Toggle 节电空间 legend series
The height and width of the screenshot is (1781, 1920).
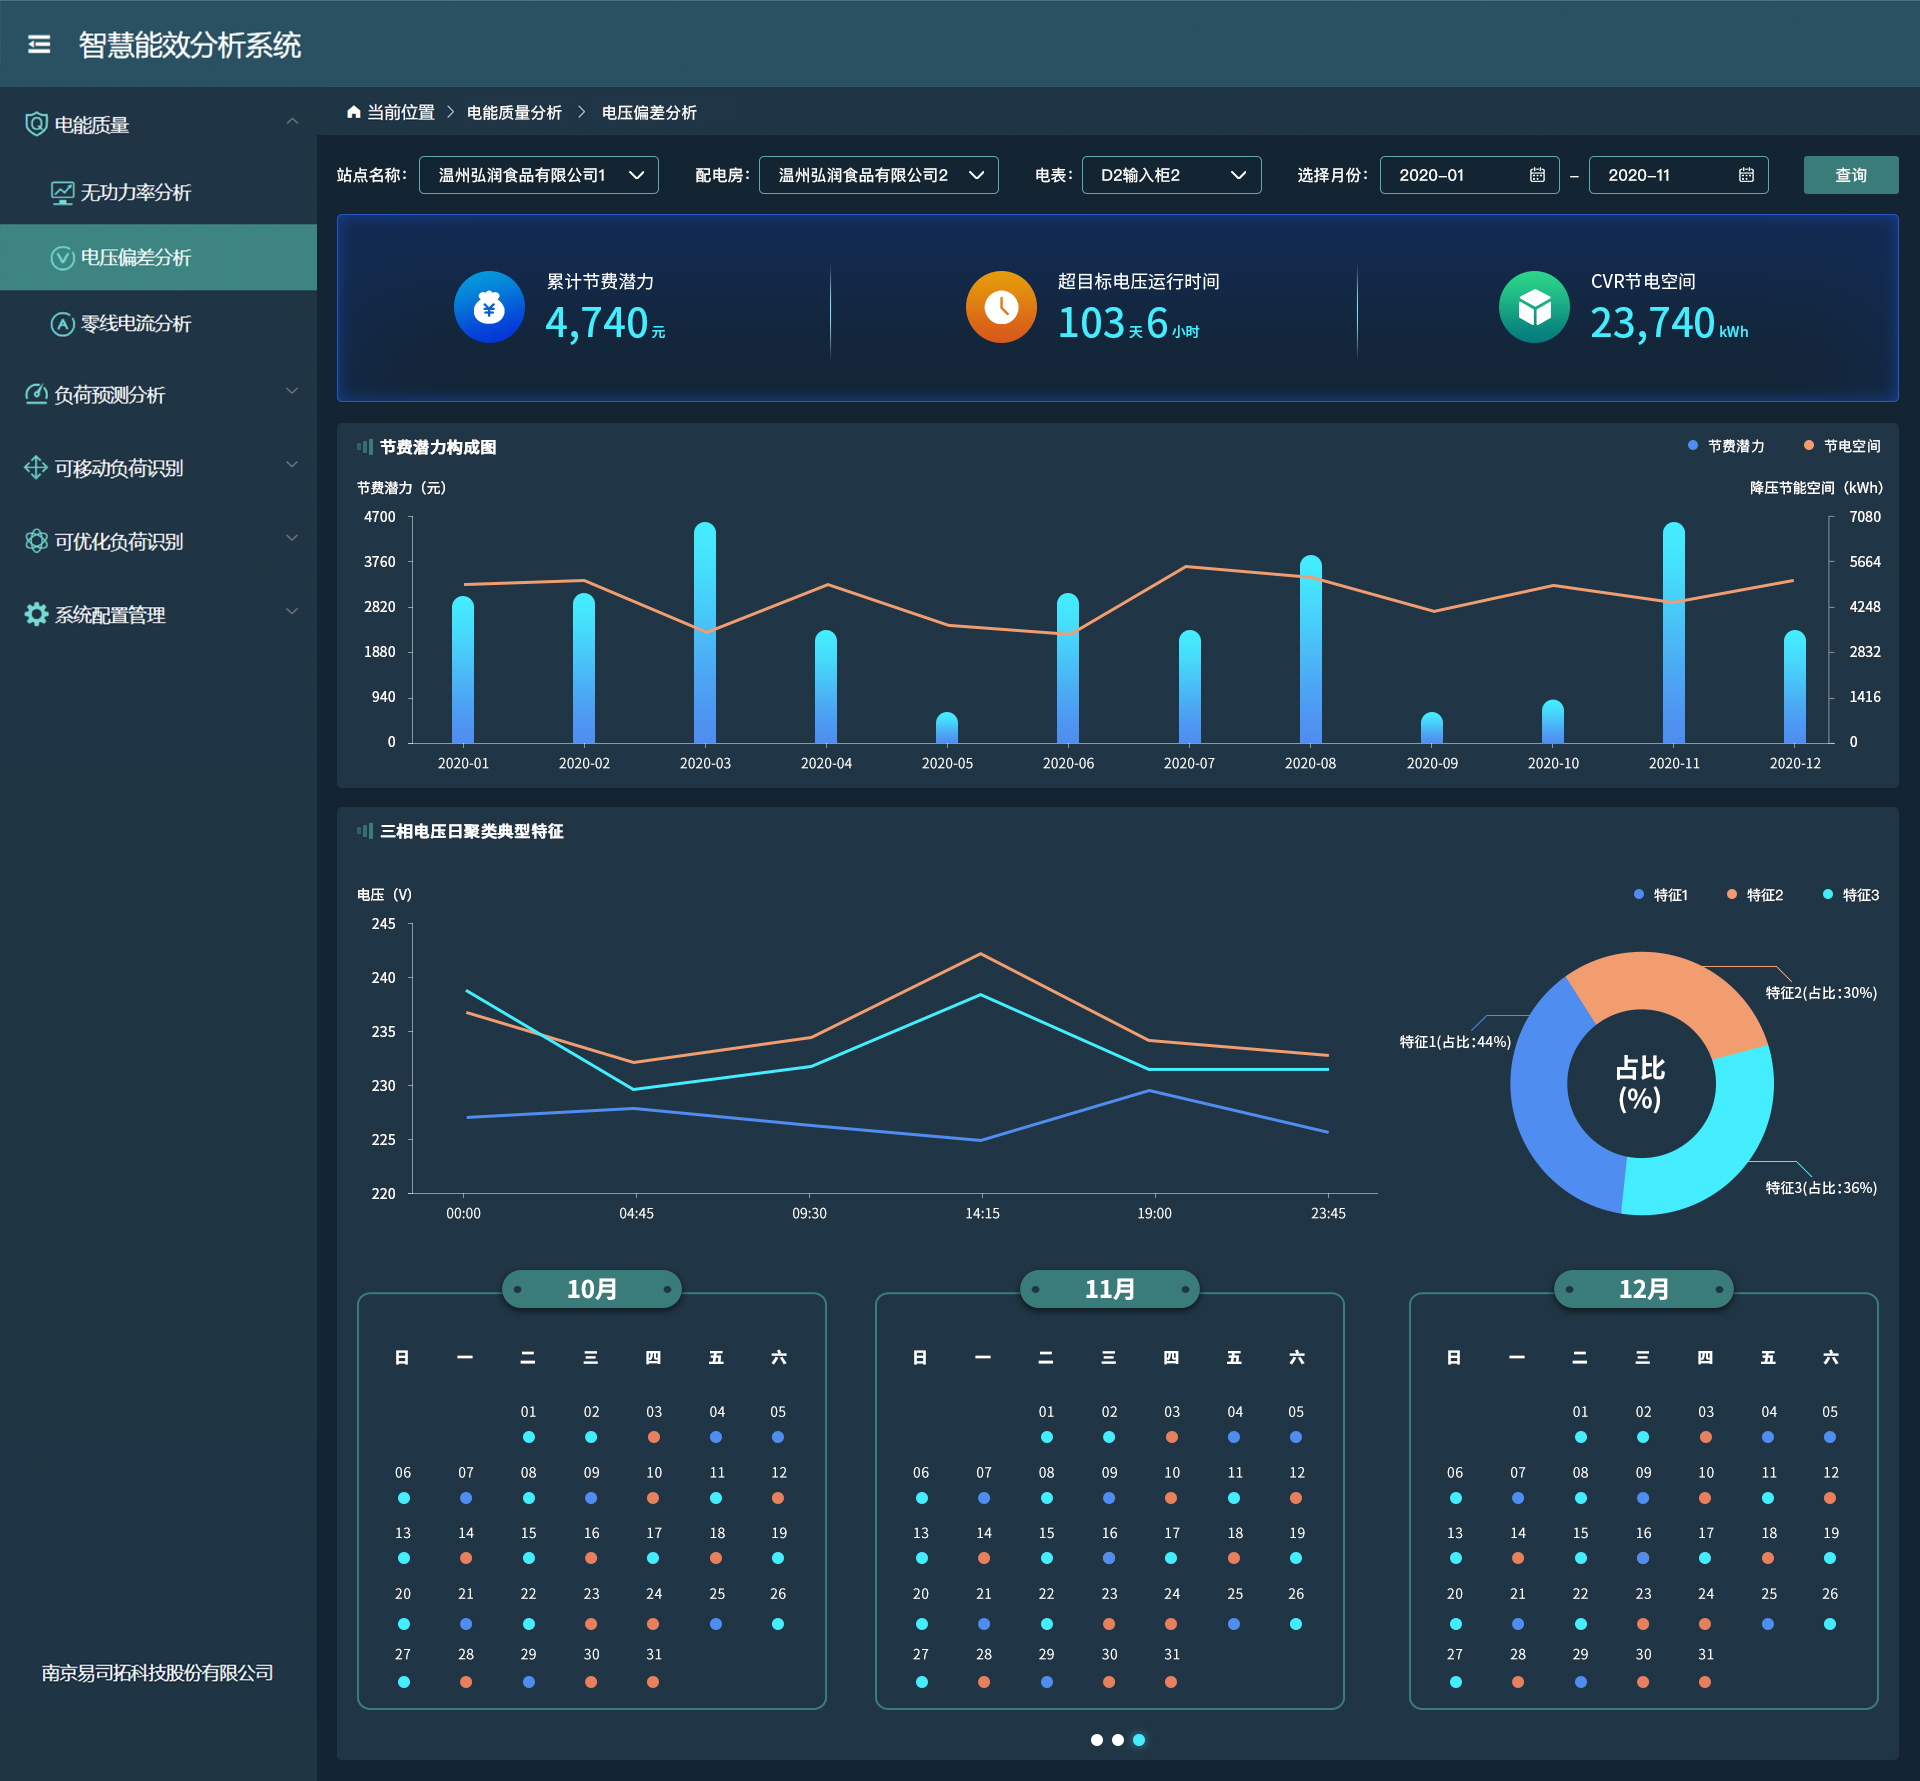pyautogui.click(x=1842, y=446)
